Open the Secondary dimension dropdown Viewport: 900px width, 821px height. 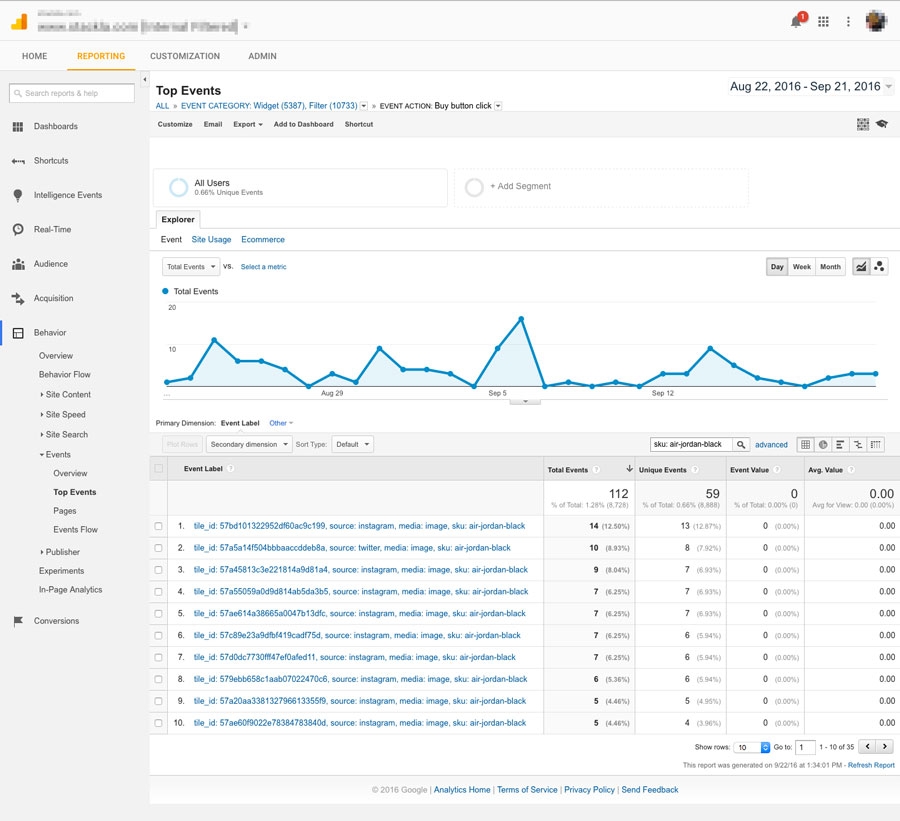[x=250, y=444]
